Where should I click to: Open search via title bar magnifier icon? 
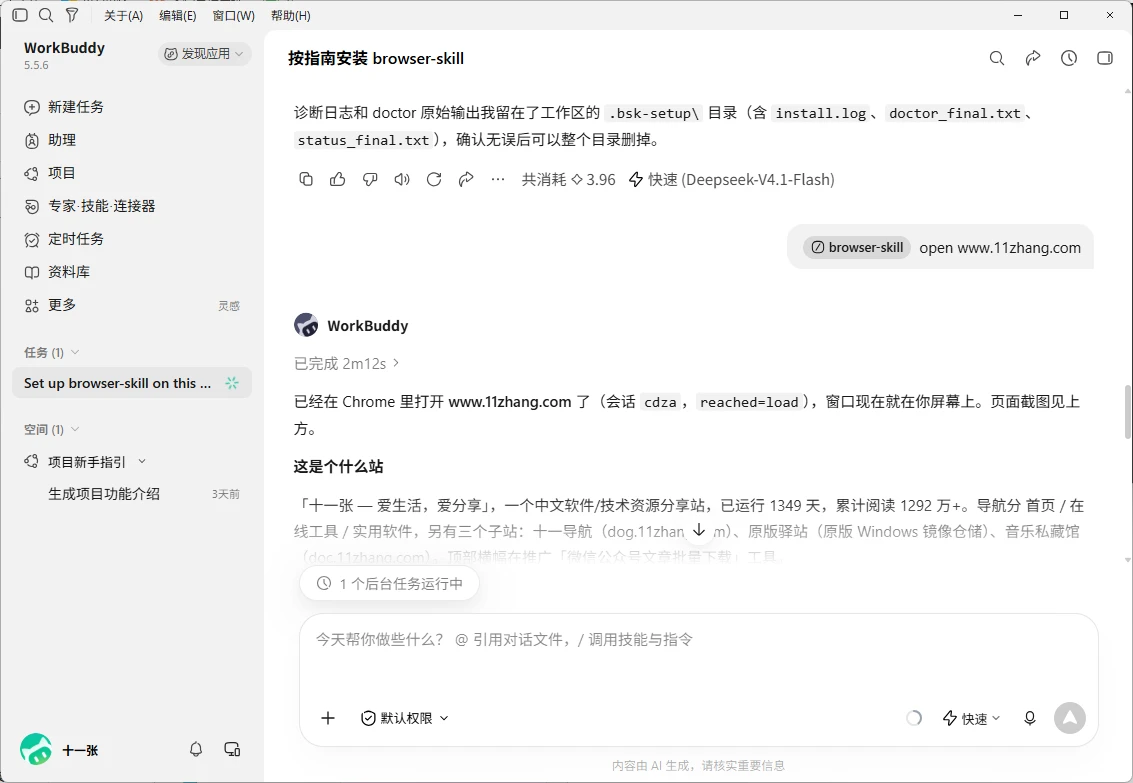click(x=46, y=15)
